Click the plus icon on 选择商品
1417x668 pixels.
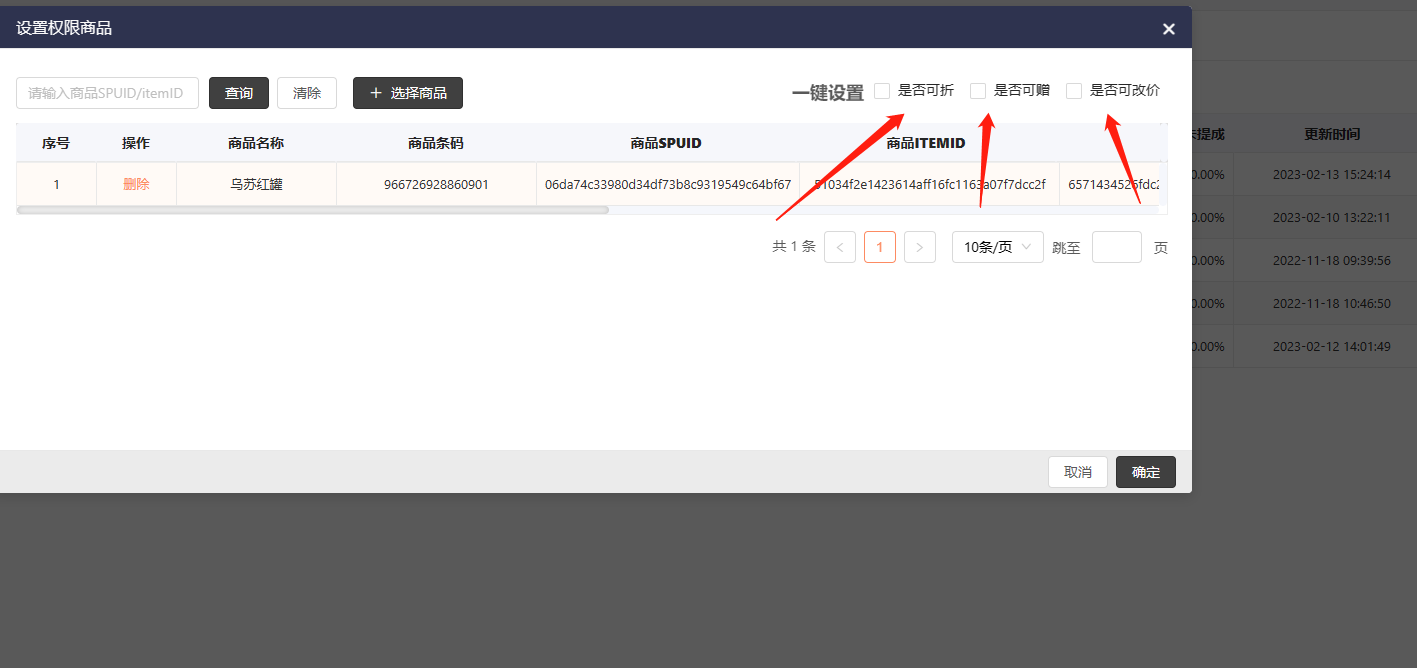[376, 93]
